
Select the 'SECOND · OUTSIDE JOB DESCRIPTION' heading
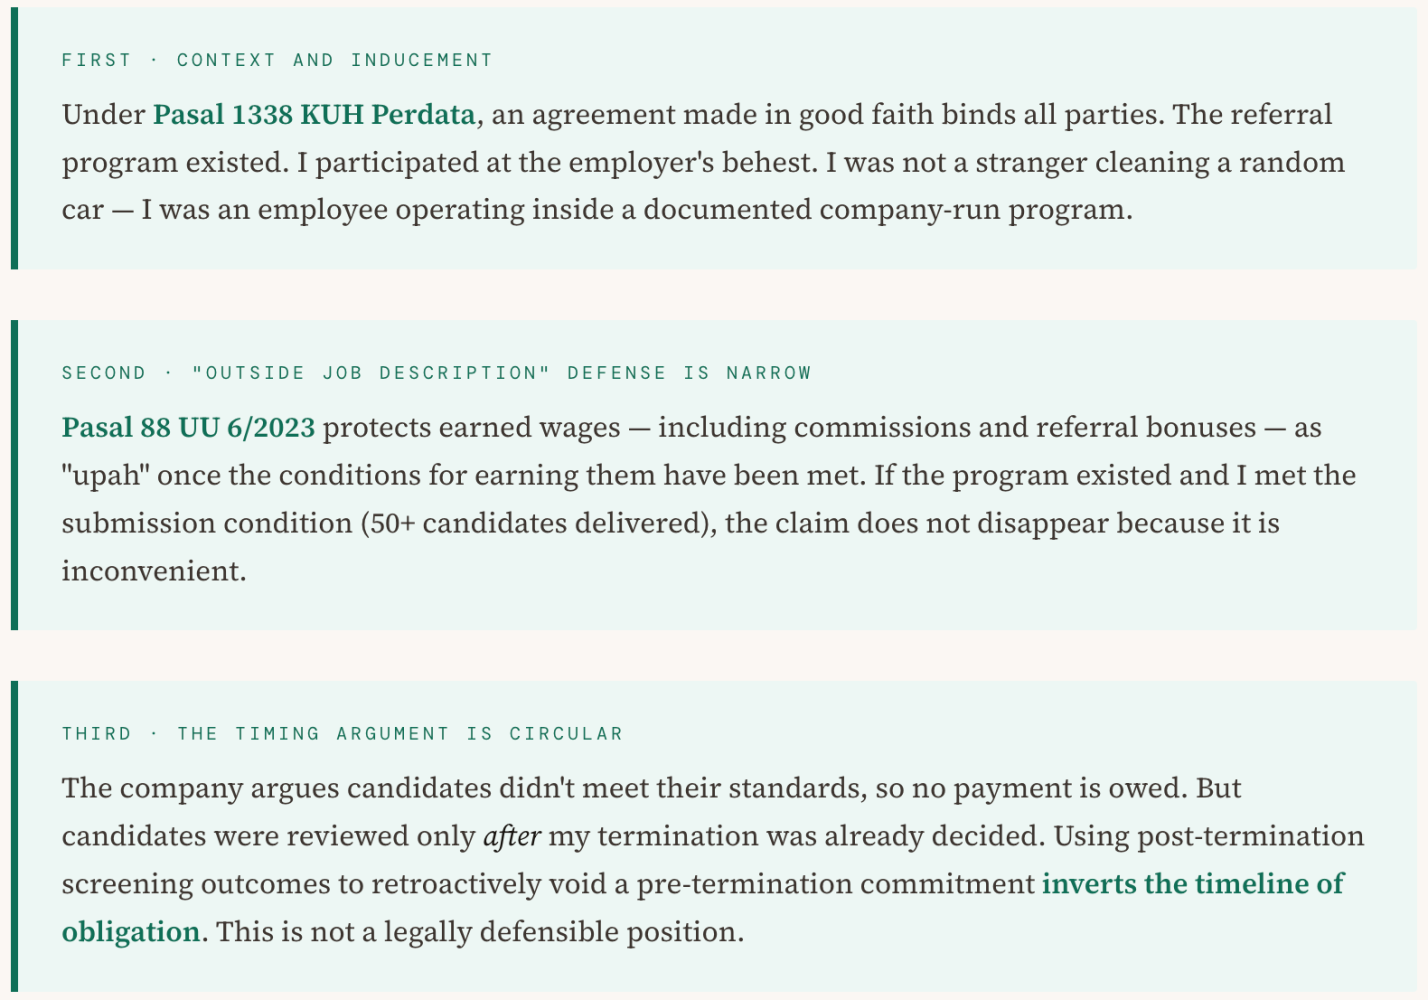436,373
